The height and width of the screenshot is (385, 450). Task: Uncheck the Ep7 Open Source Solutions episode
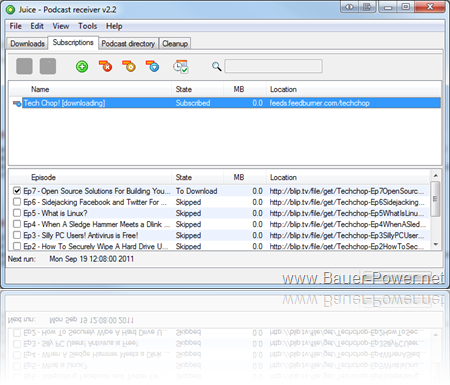(x=17, y=191)
